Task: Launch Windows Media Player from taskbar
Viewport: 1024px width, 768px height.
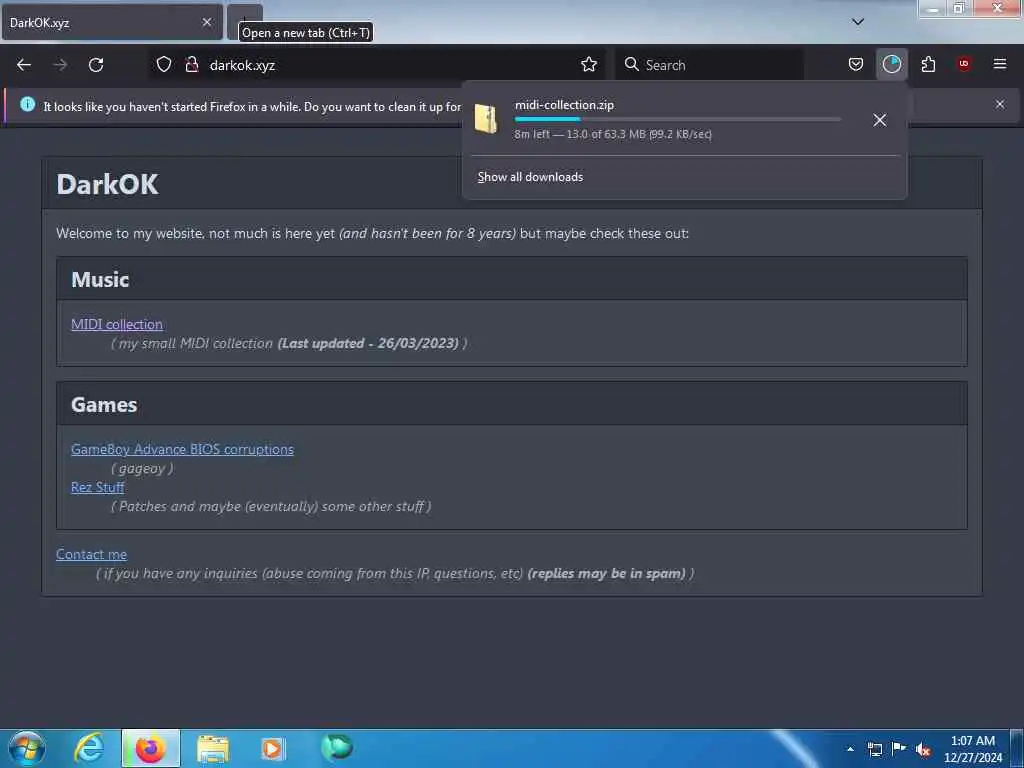Action: point(272,748)
